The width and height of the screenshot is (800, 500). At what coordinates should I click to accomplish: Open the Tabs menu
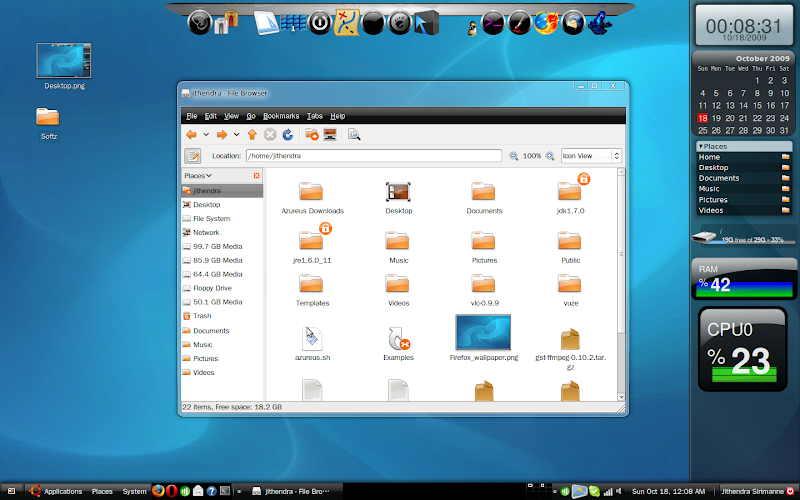pos(315,116)
